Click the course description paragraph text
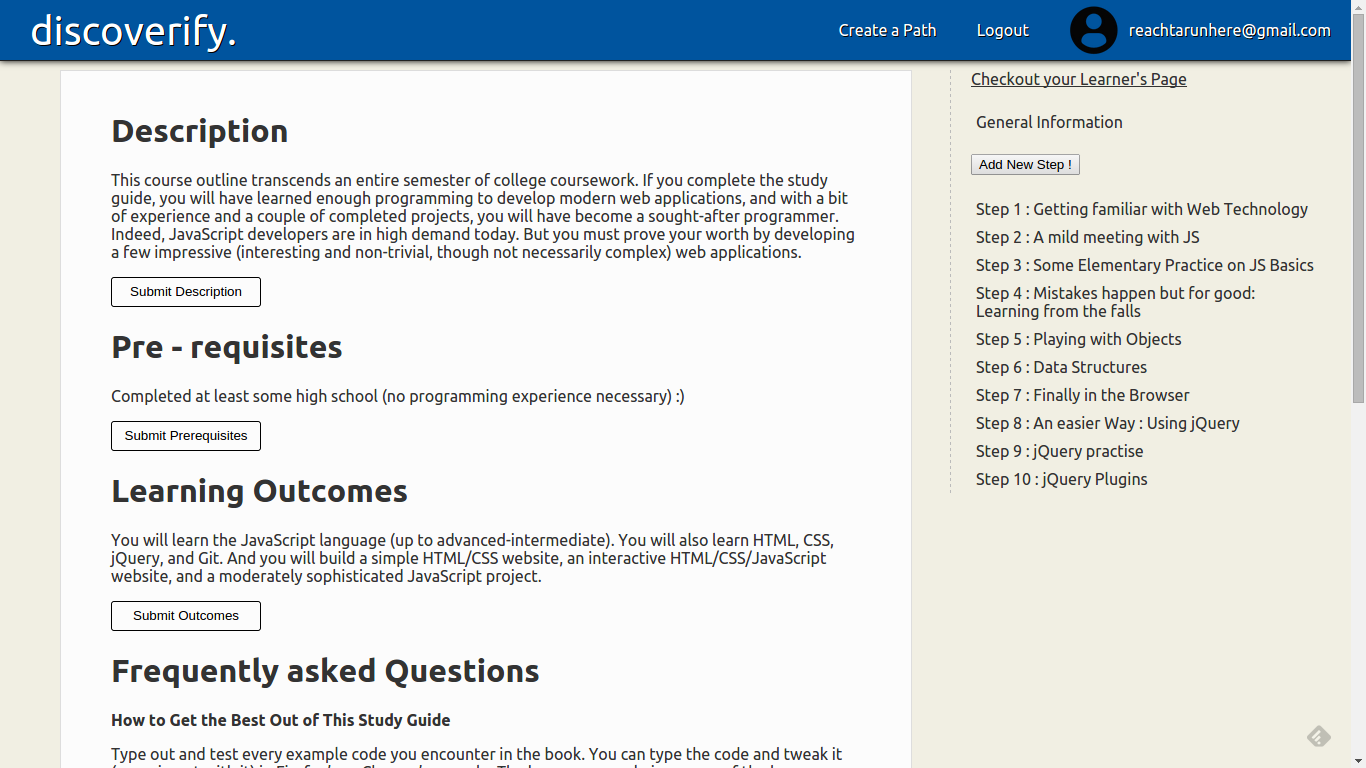Image resolution: width=1366 pixels, height=768 pixels. click(483, 216)
